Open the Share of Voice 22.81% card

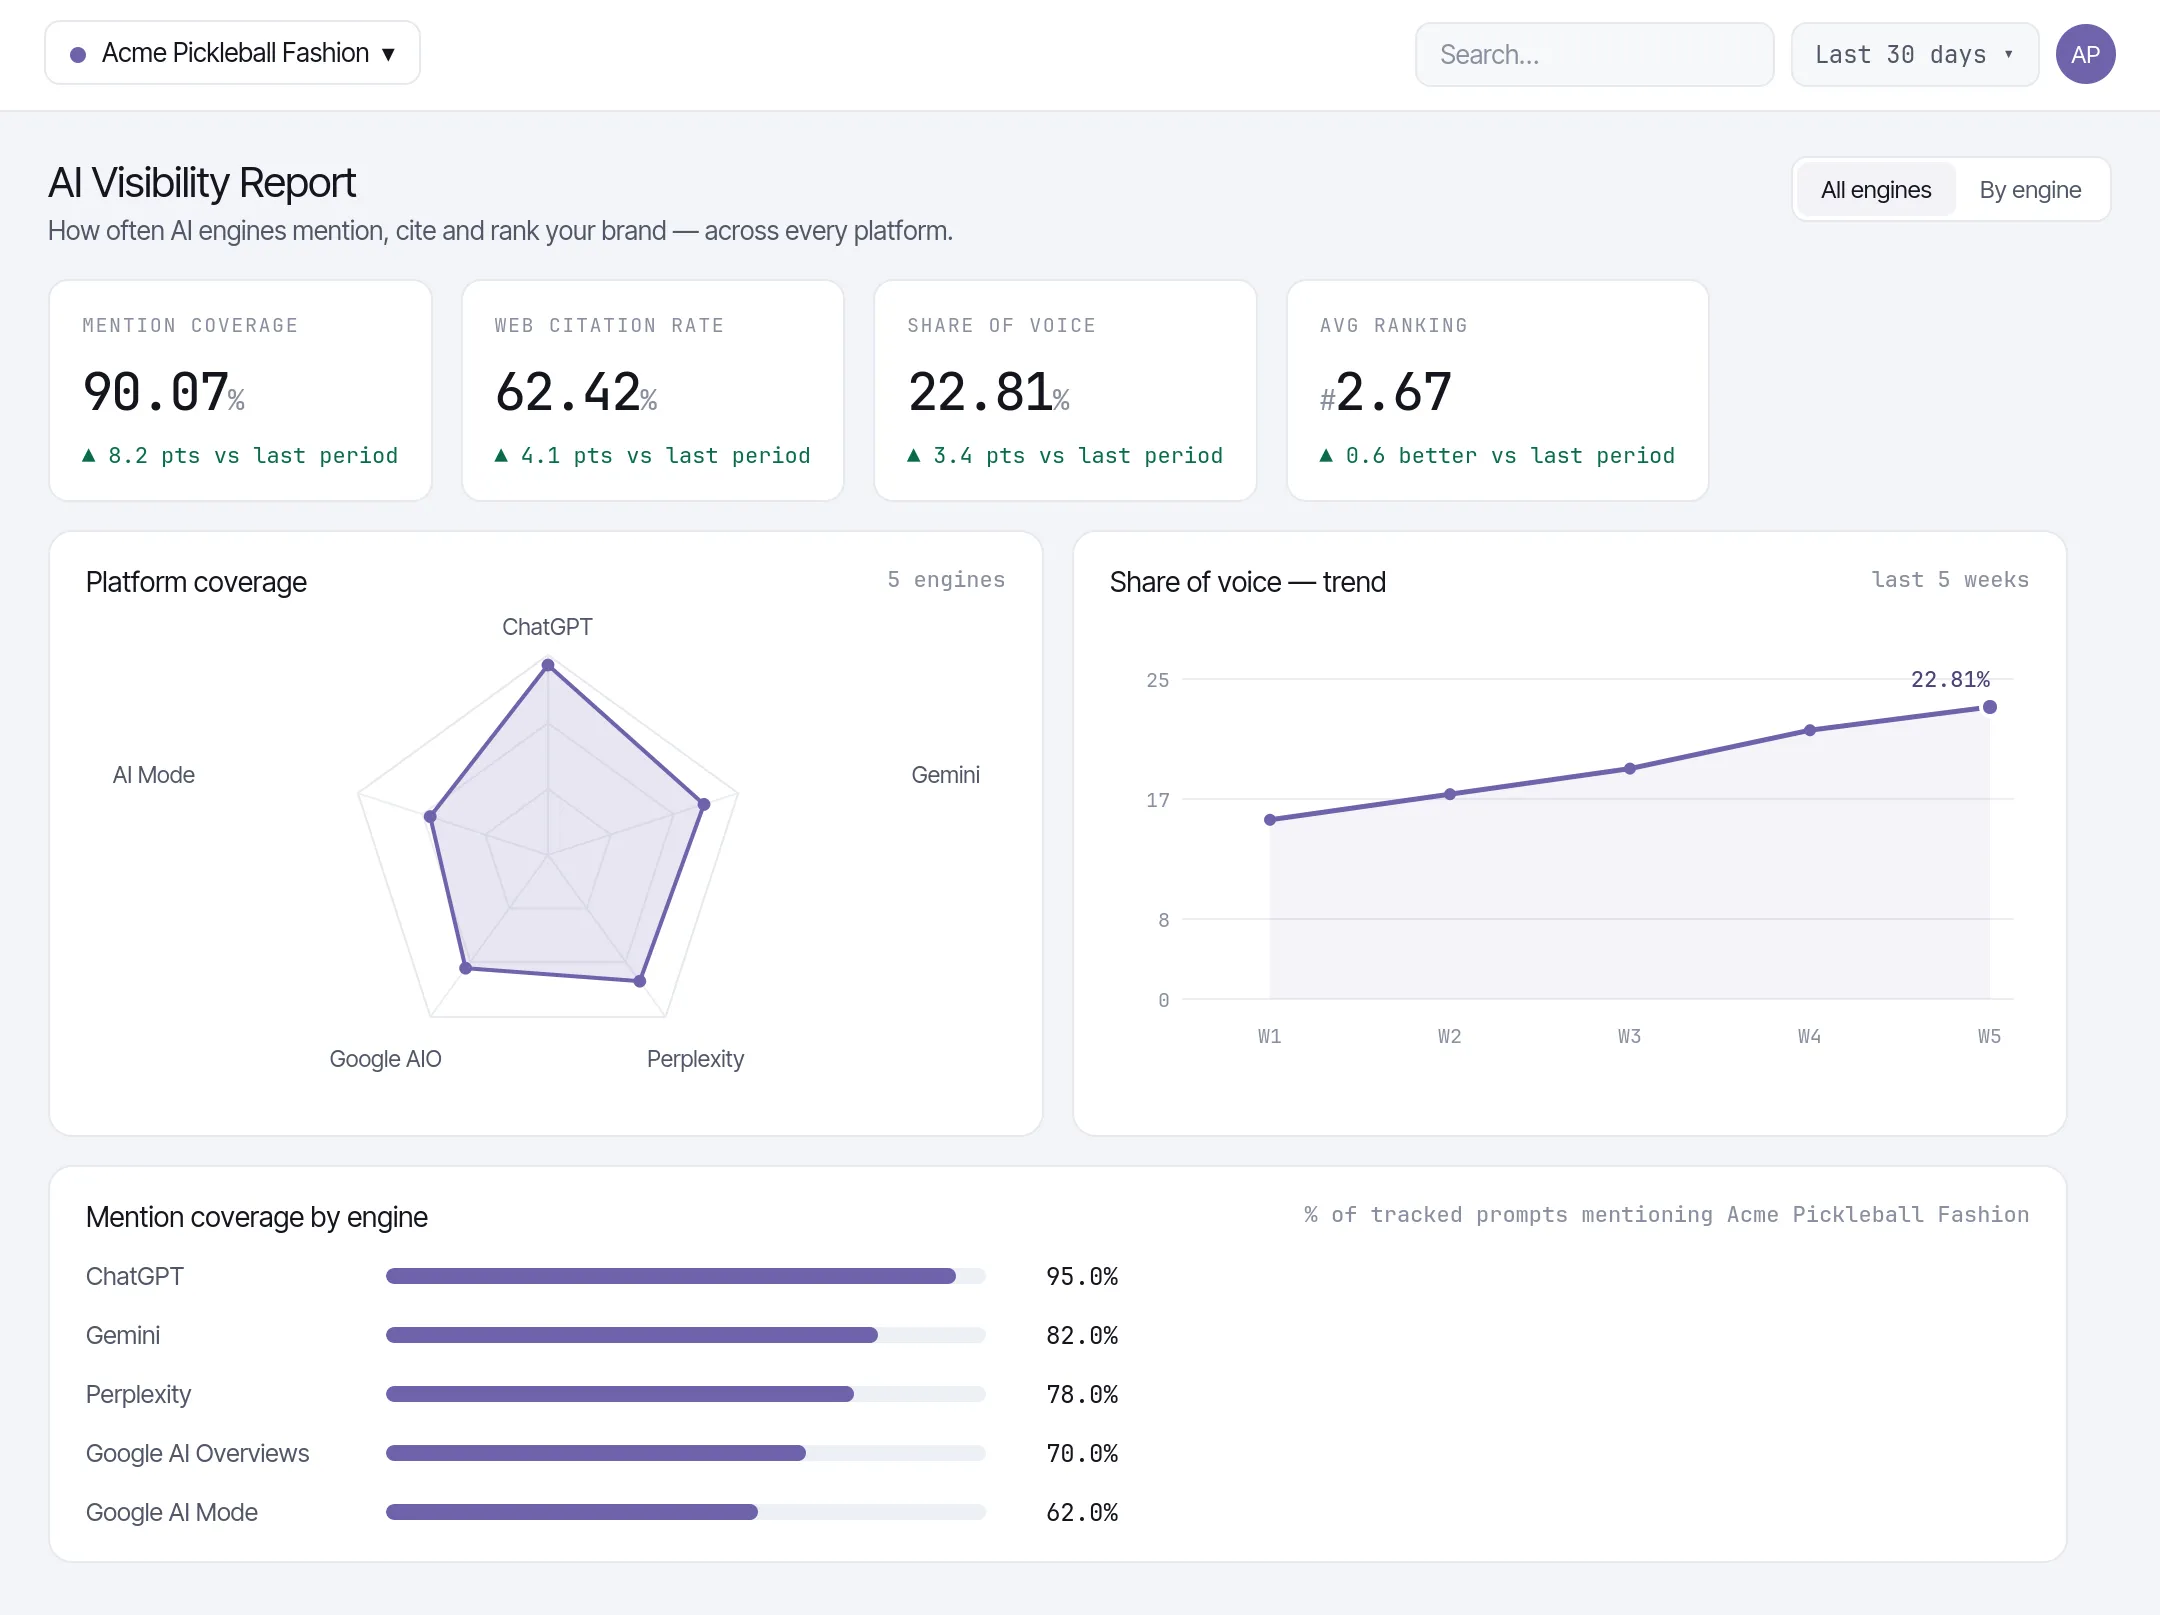coord(1065,390)
